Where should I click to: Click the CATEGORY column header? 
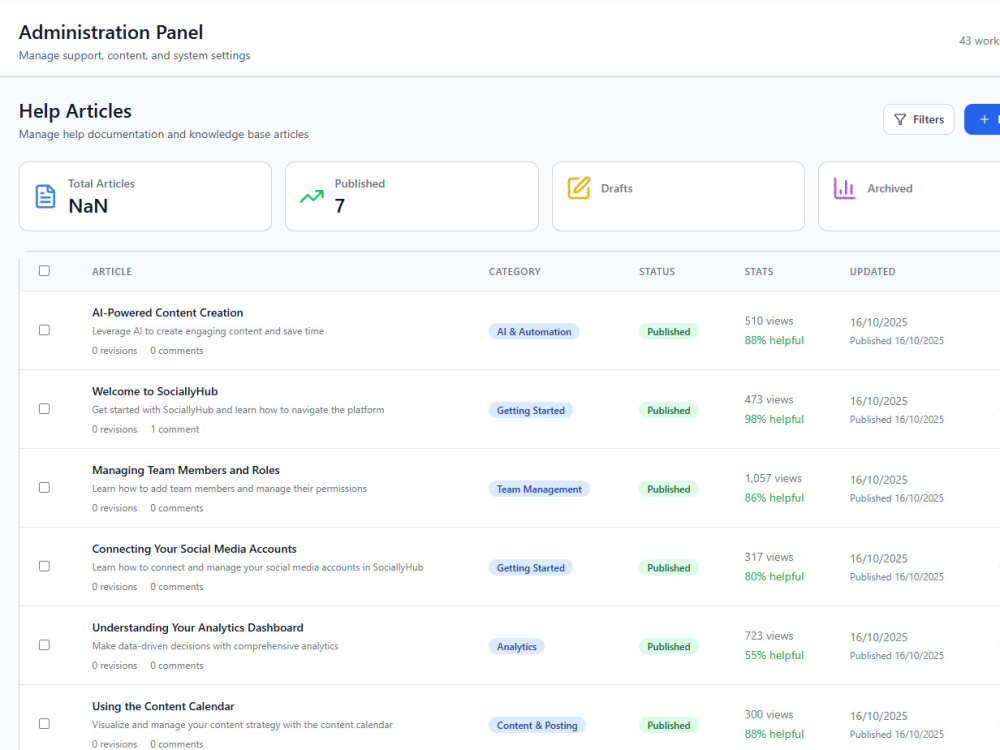[515, 272]
